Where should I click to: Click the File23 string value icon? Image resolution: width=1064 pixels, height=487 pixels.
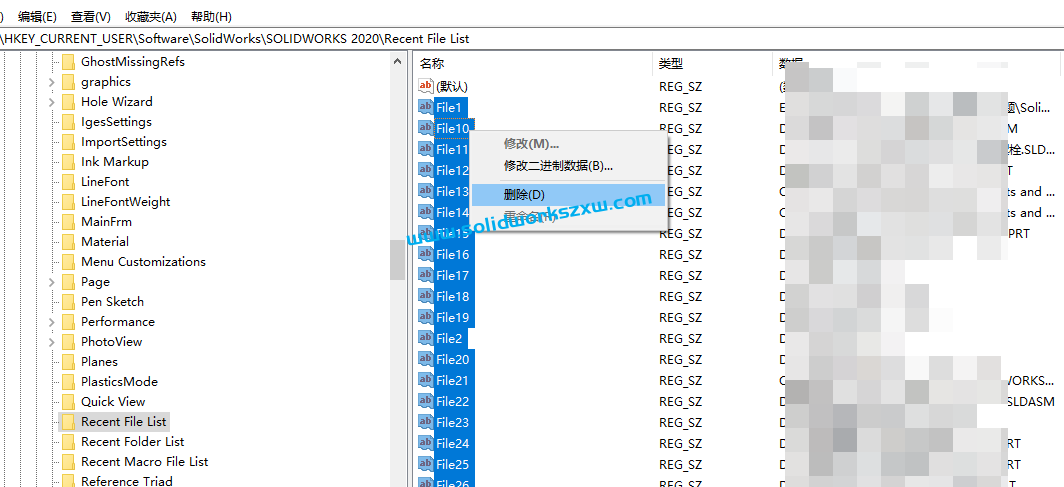coord(425,423)
